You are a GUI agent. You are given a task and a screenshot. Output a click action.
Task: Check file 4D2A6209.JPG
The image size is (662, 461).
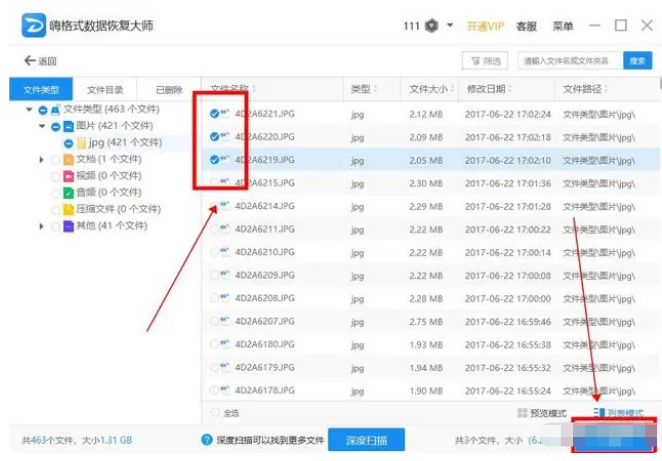click(214, 275)
